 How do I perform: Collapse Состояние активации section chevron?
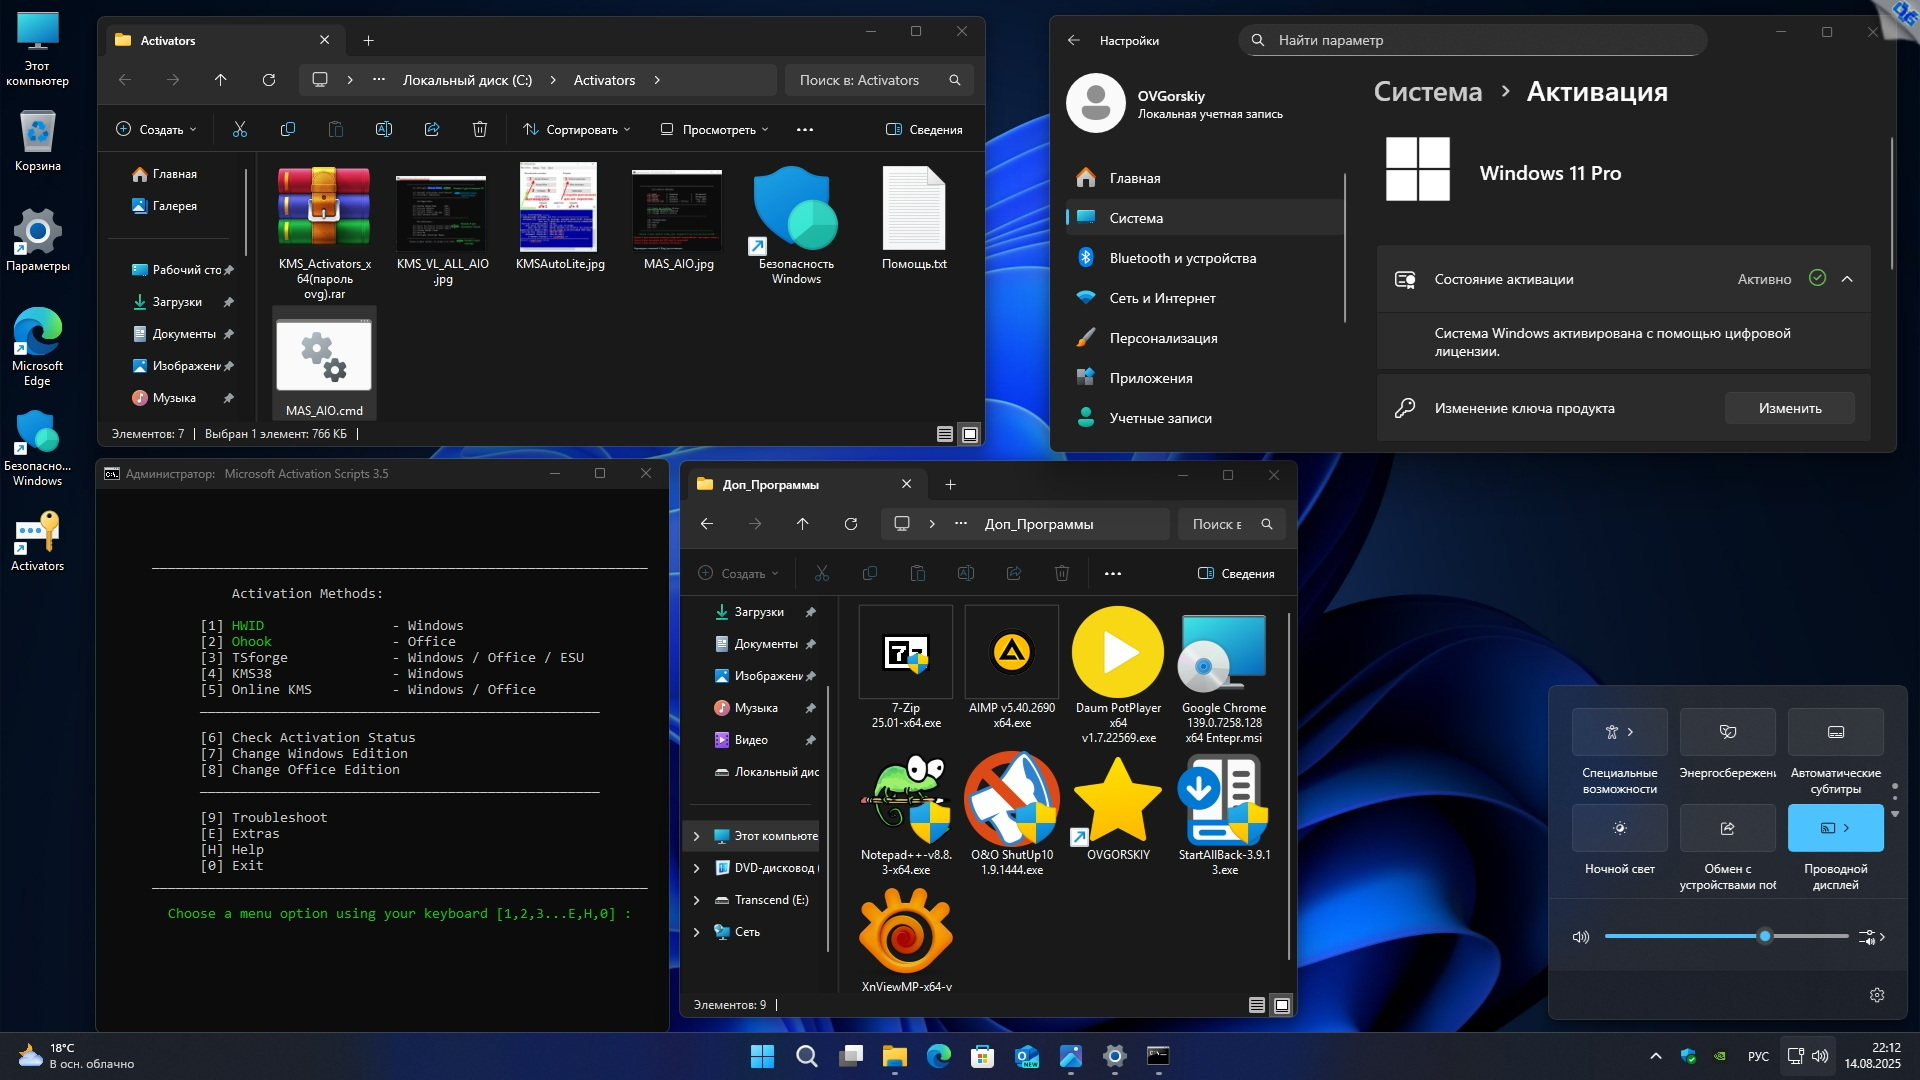point(1848,279)
